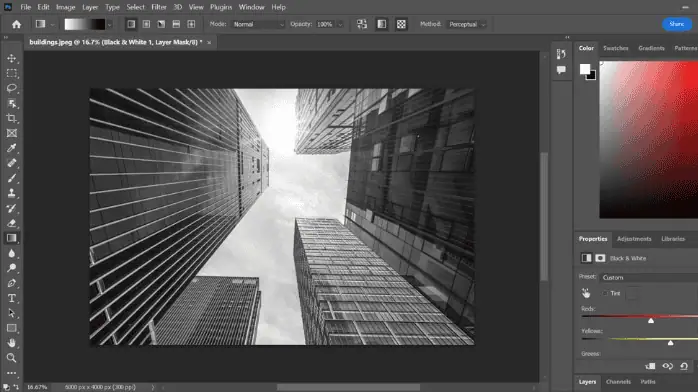Open the File menu
Image resolution: width=698 pixels, height=392 pixels.
(x=25, y=7)
